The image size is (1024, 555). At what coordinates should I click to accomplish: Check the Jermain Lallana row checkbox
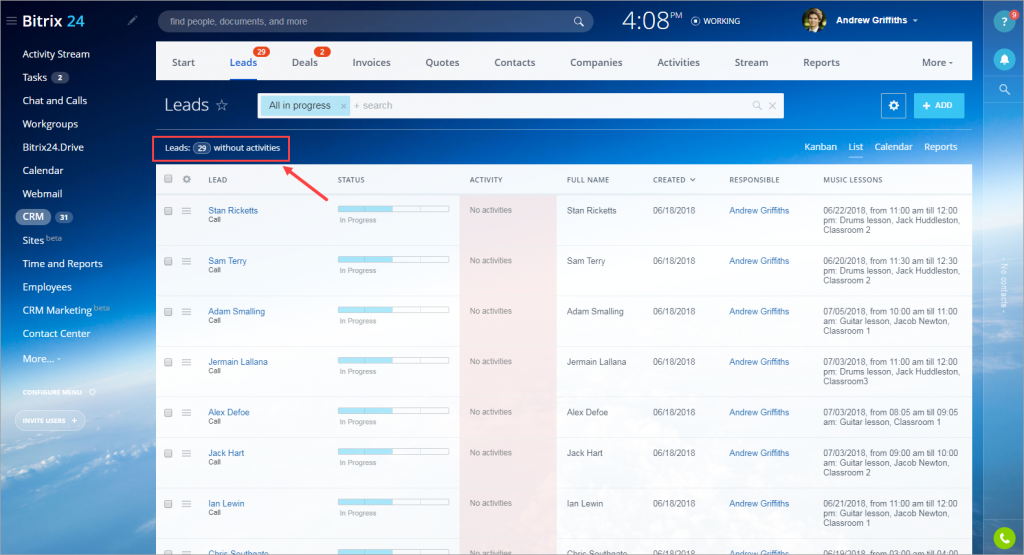click(168, 362)
